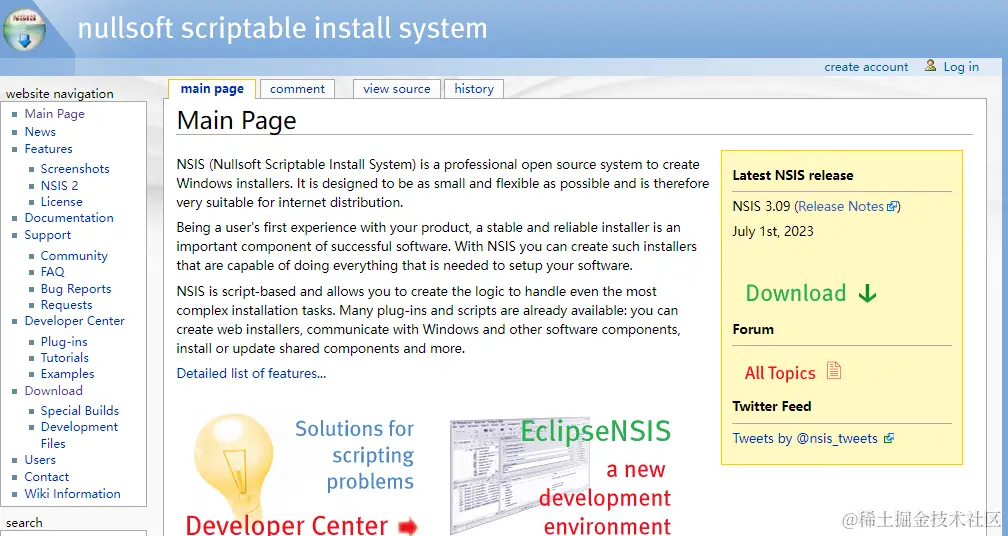Click the Log in link
1008x536 pixels.
point(961,67)
